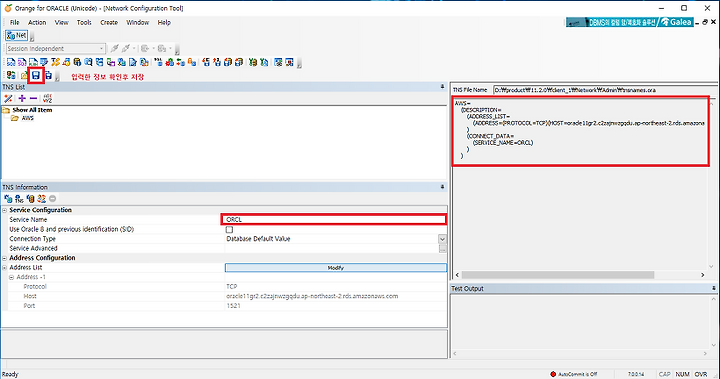
Task: Open the Action menu
Action: point(37,22)
